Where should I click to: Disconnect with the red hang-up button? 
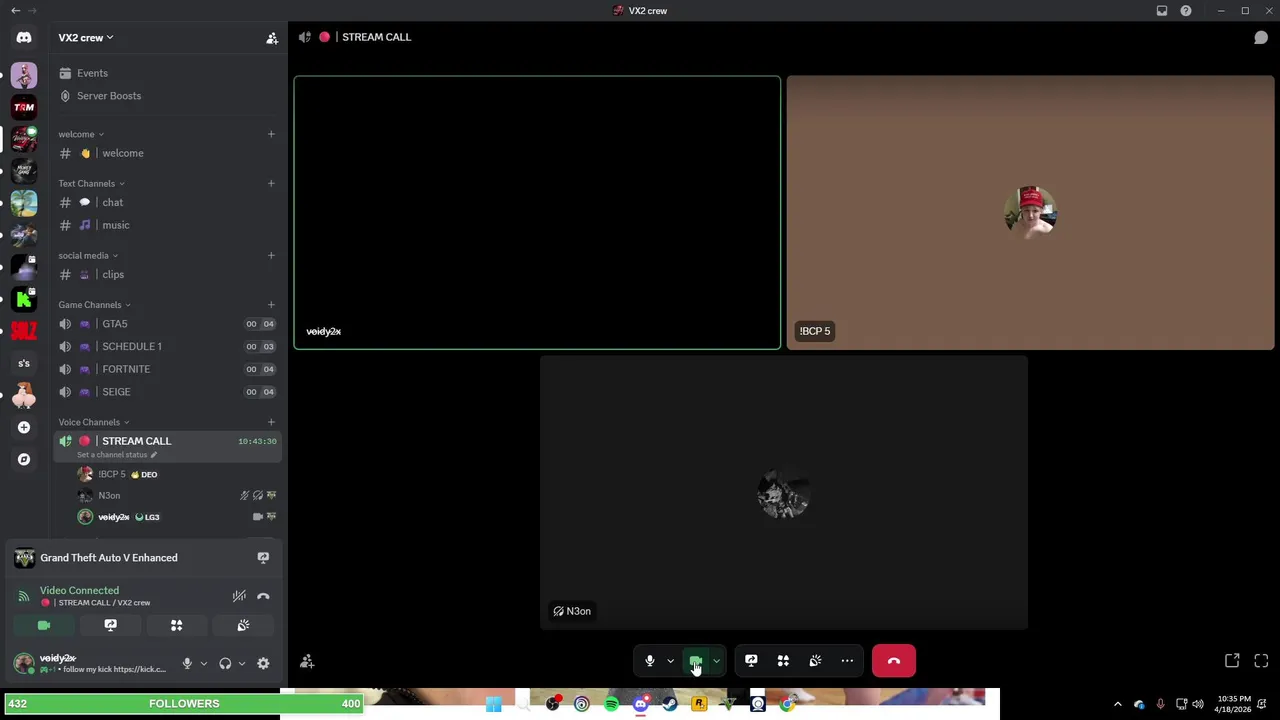point(894,661)
